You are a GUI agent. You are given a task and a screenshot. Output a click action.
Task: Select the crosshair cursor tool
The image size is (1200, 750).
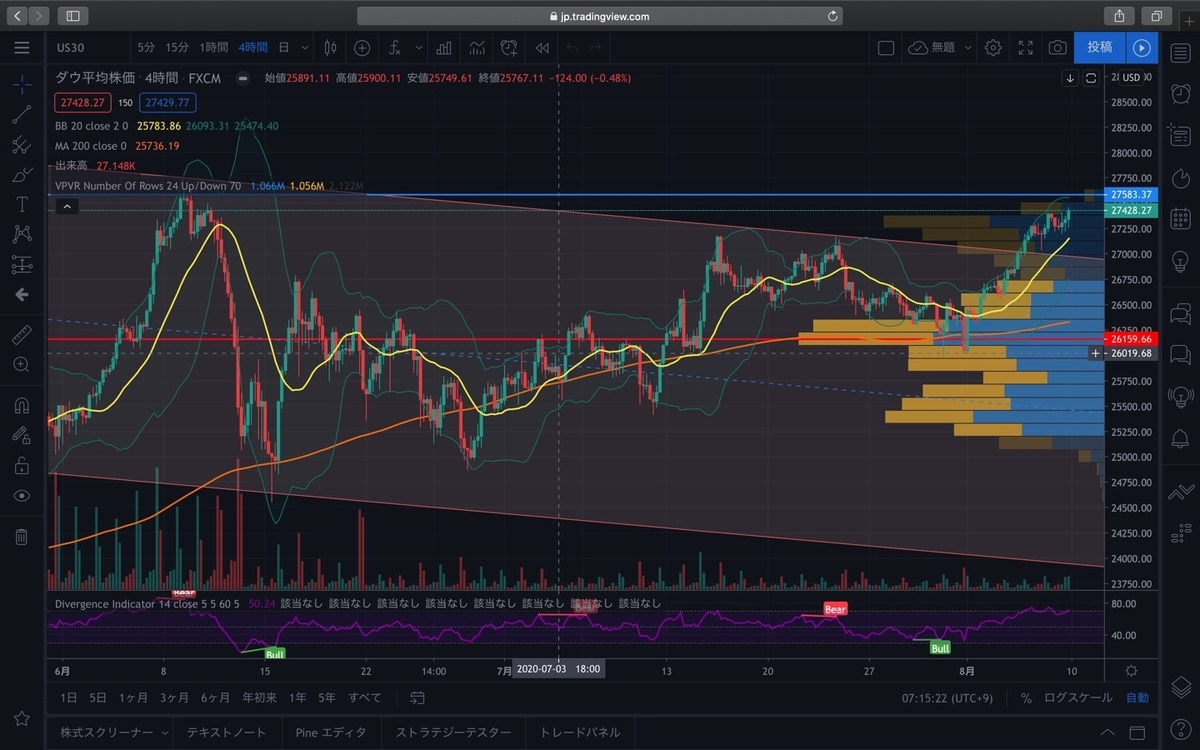[22, 85]
